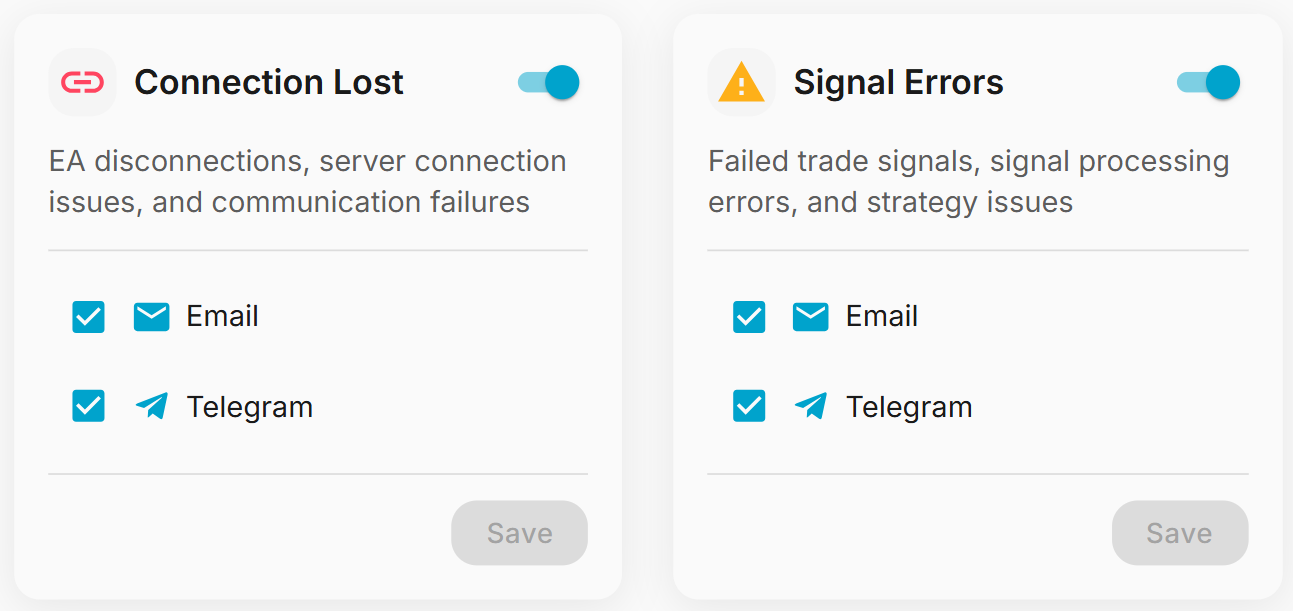Image resolution: width=1293 pixels, height=611 pixels.
Task: Uncheck Email notifications for Signal Errors
Action: click(x=749, y=316)
